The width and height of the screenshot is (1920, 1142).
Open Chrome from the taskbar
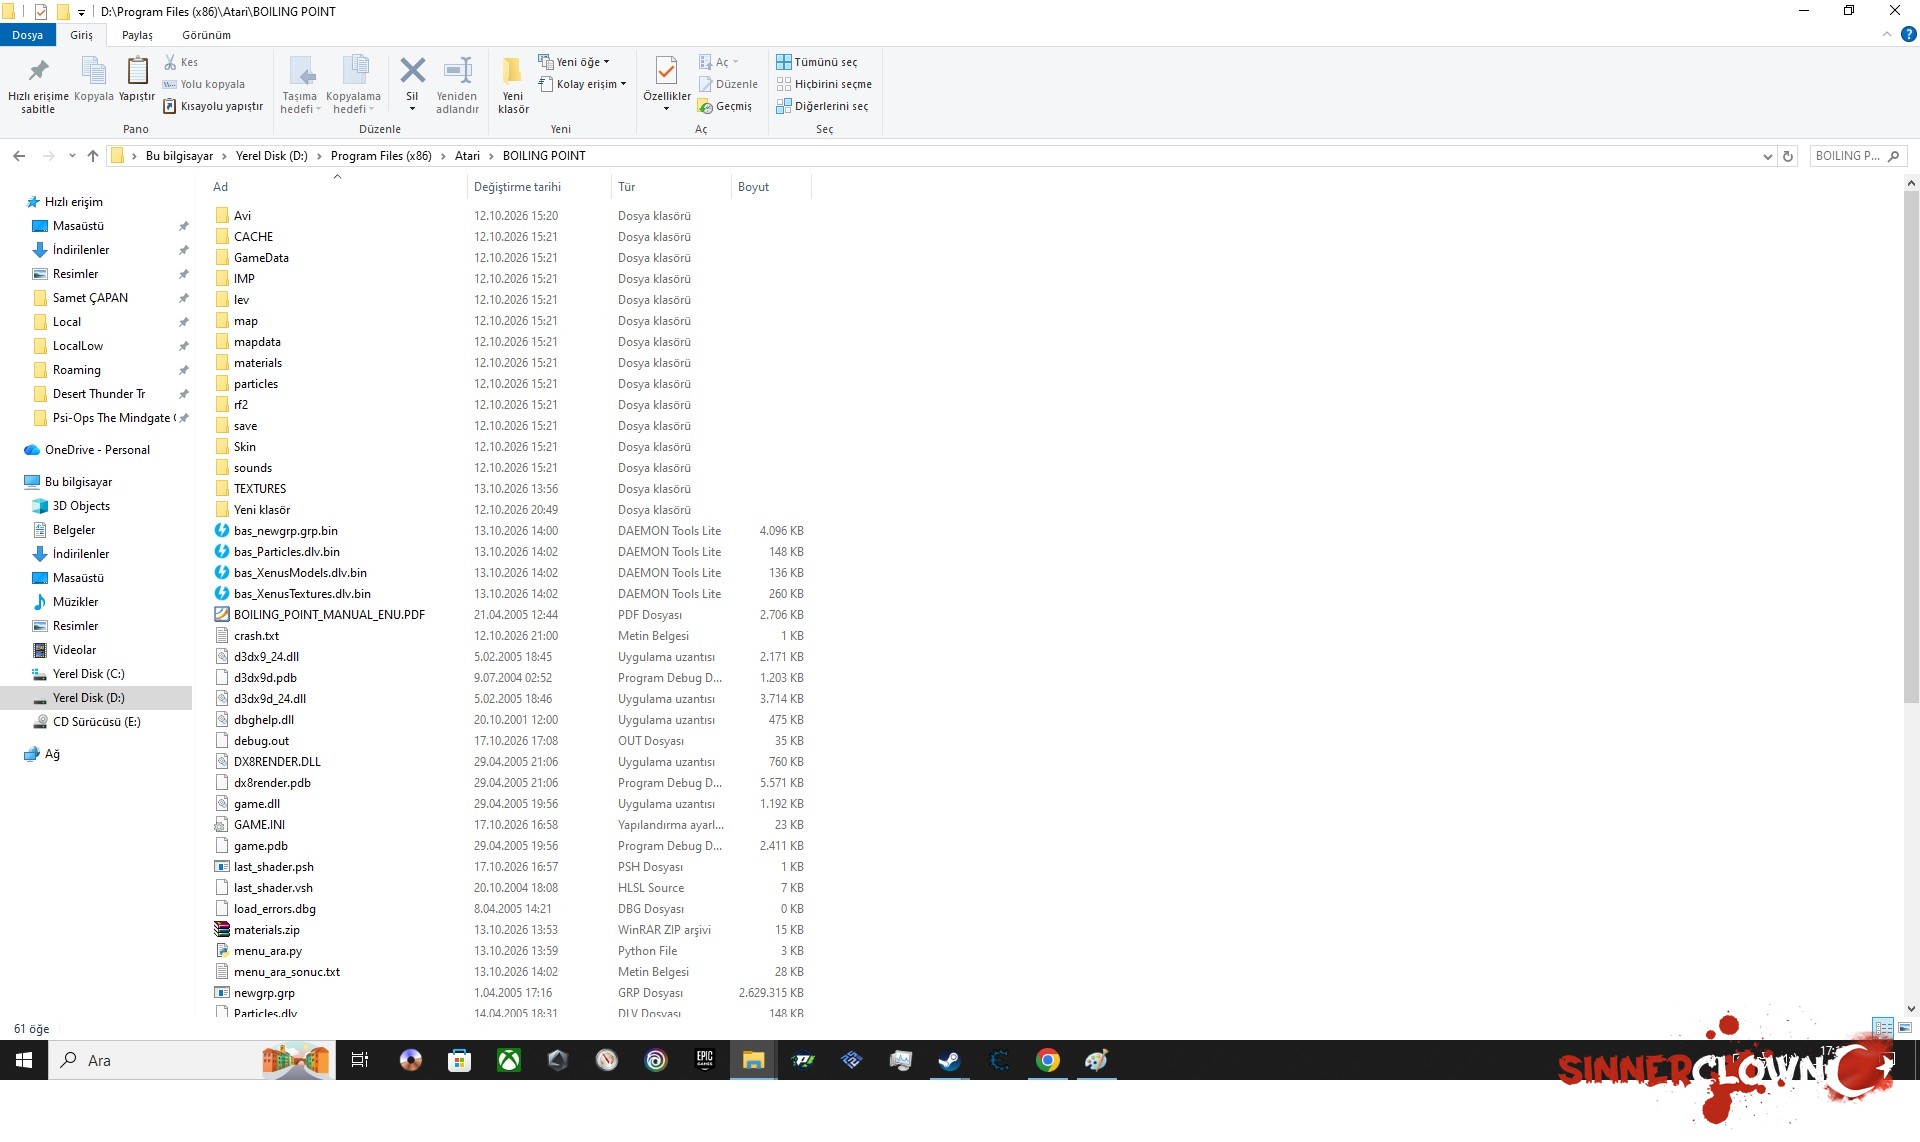pos(1047,1060)
